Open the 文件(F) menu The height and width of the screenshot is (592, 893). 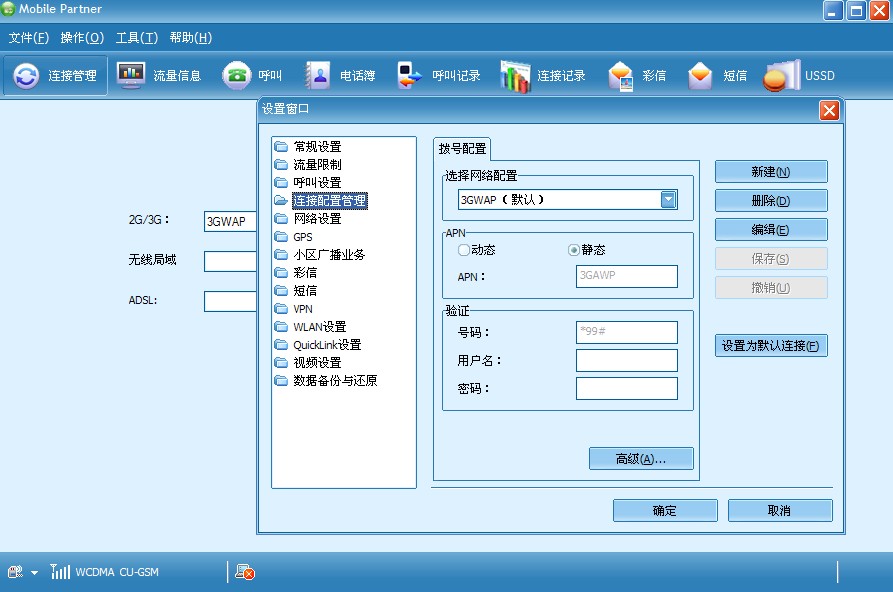pos(29,38)
